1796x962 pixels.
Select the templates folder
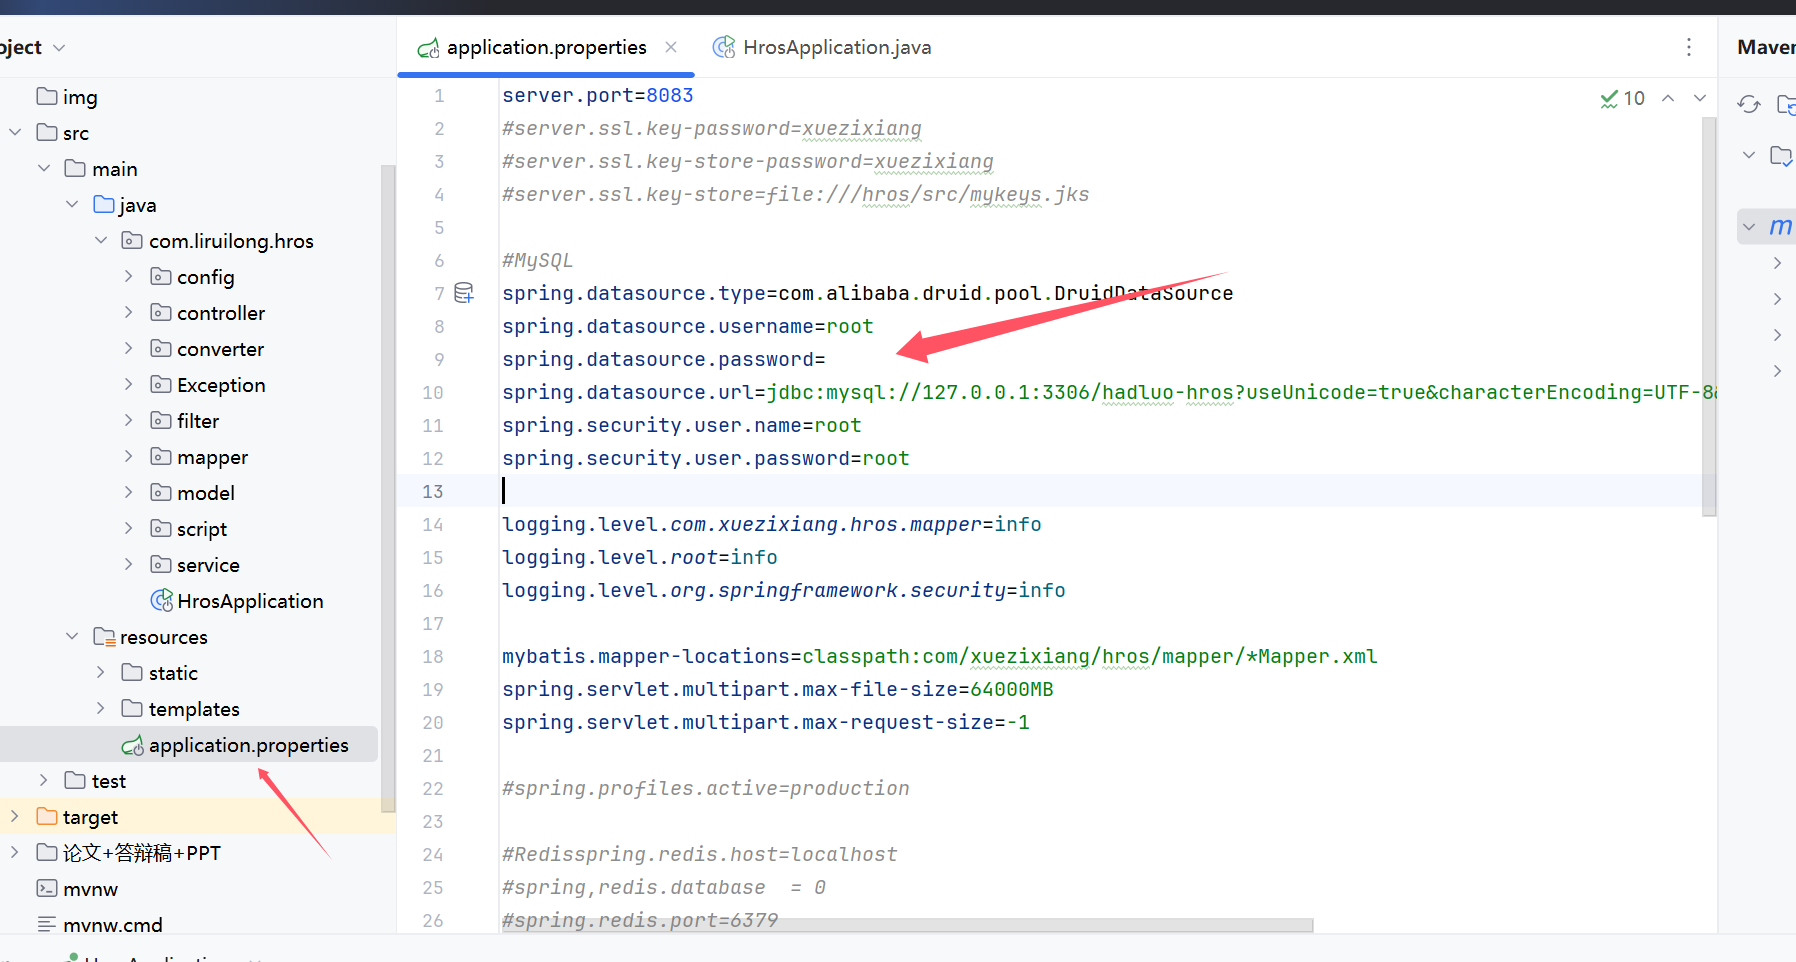pos(193,709)
